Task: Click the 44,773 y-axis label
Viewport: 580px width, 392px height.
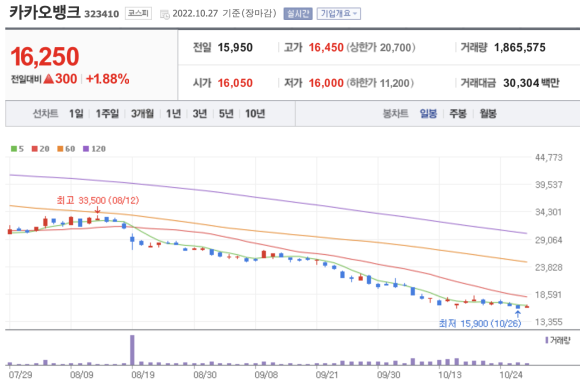Action: tap(549, 158)
